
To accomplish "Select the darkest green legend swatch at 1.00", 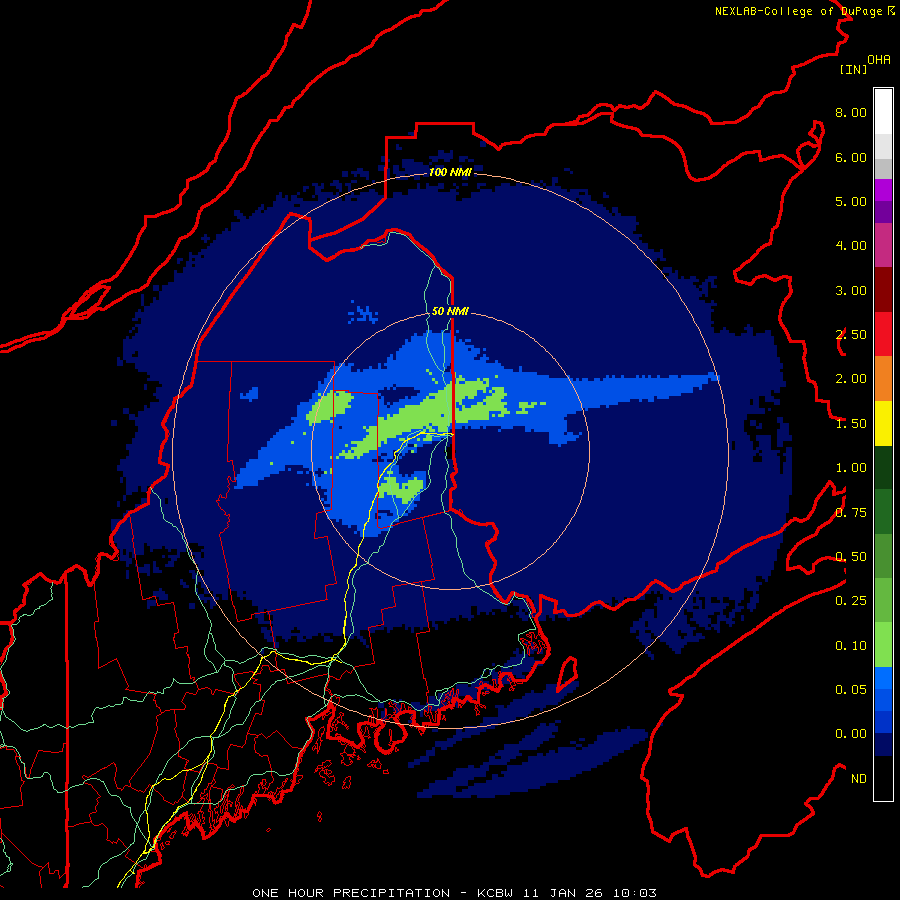I will (883, 467).
